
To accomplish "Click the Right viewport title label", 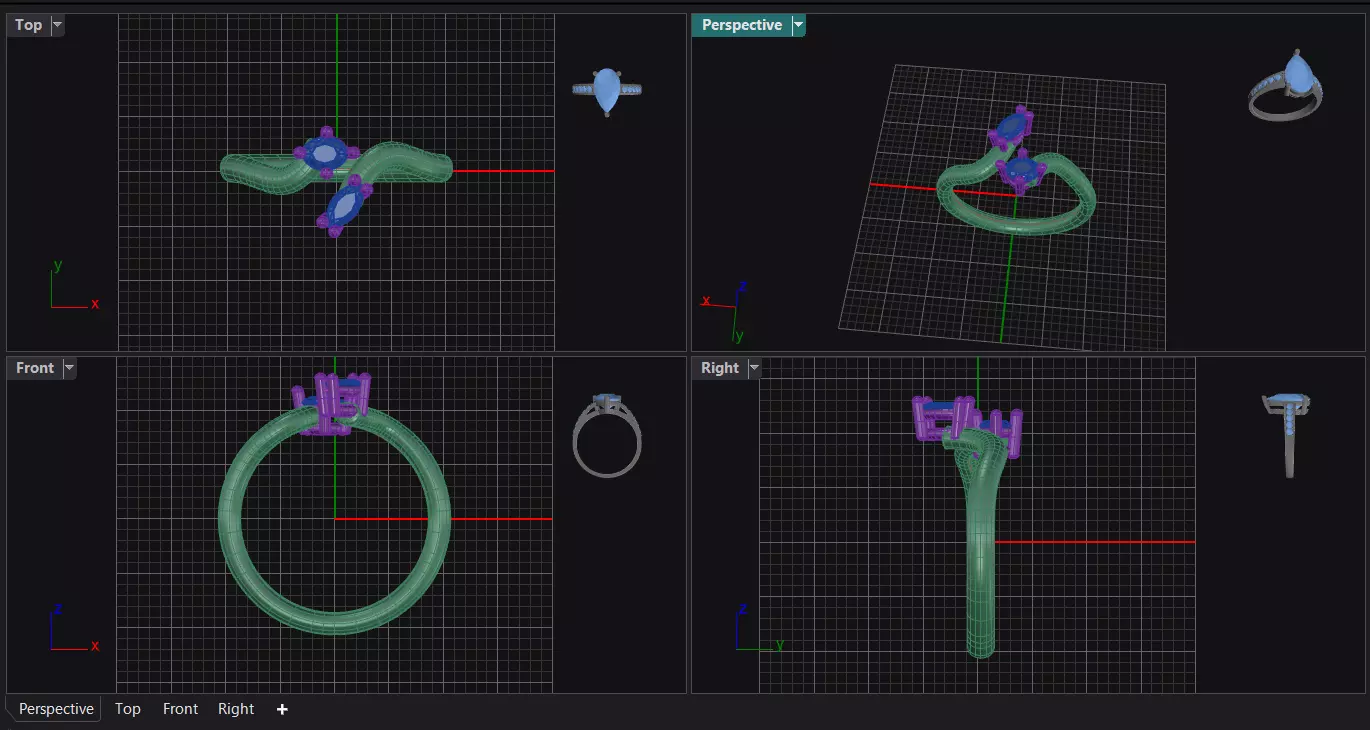I will [x=720, y=368].
